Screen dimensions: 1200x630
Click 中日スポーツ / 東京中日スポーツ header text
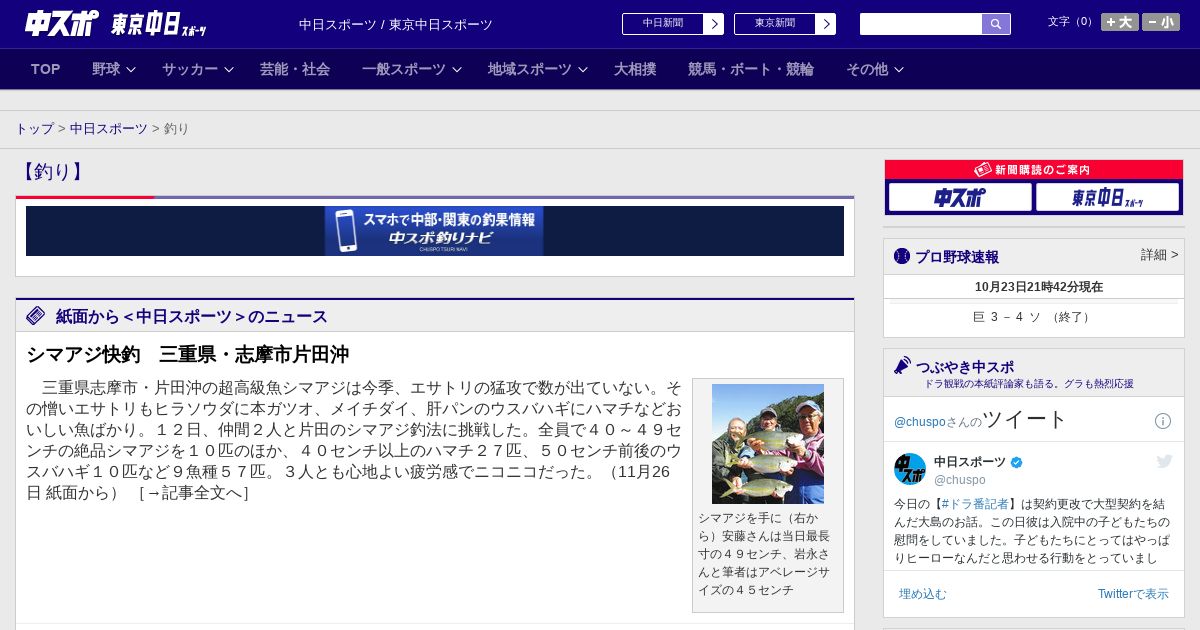(x=396, y=25)
